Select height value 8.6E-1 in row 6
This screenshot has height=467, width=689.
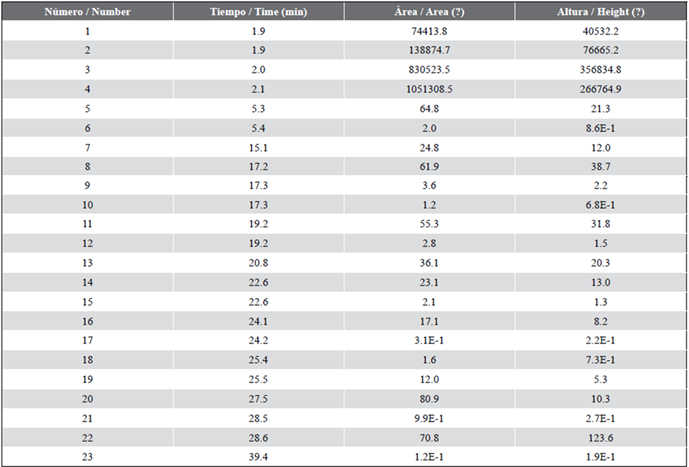(600, 128)
